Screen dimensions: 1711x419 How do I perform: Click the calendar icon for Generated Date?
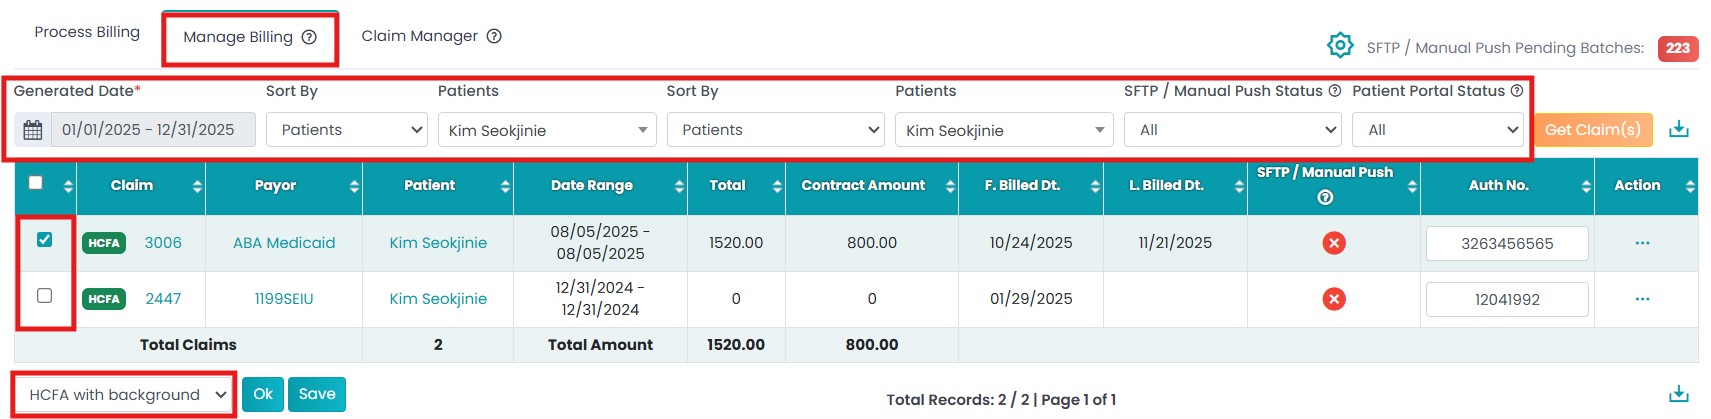tap(33, 130)
